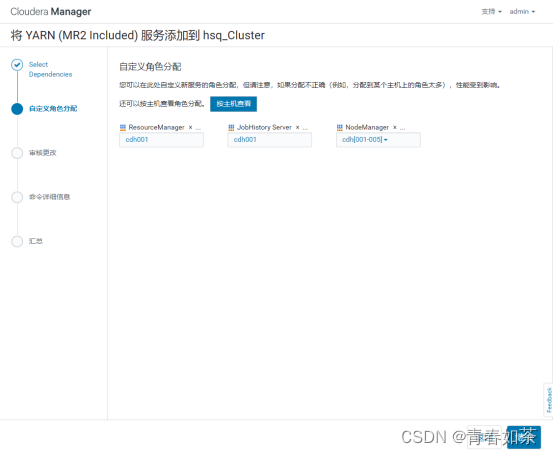Click the NodeManager role label

(x=367, y=127)
